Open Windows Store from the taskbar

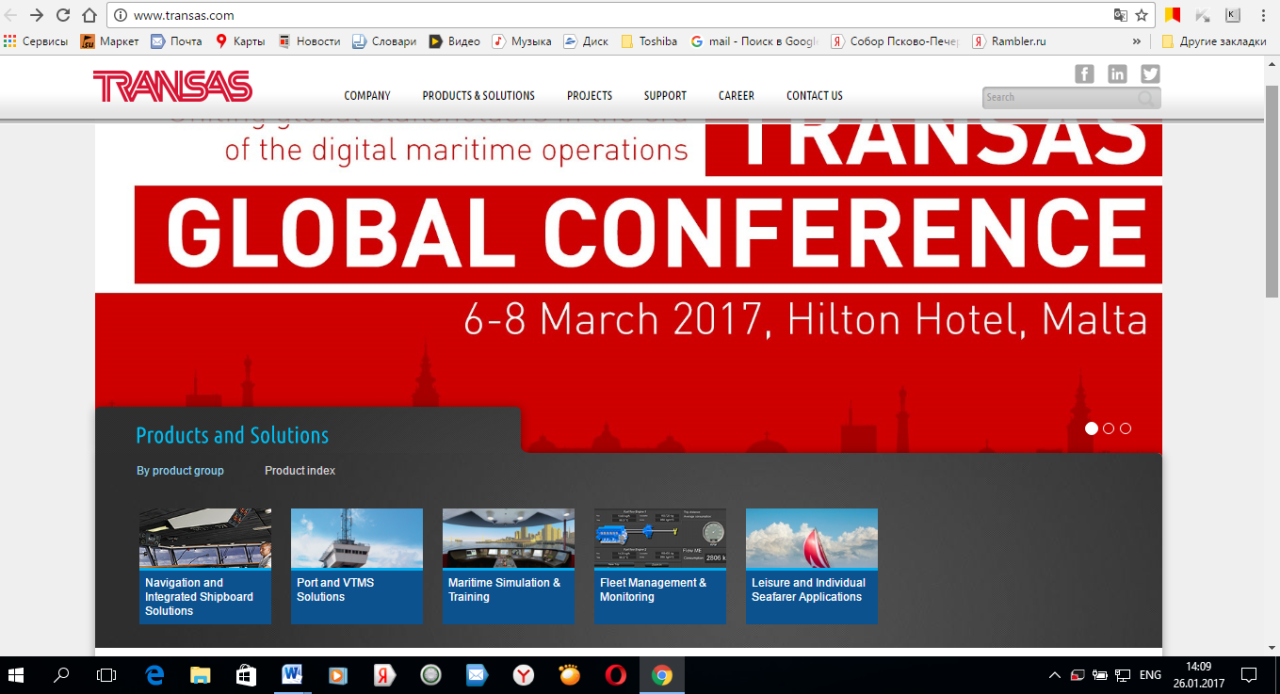tap(246, 675)
